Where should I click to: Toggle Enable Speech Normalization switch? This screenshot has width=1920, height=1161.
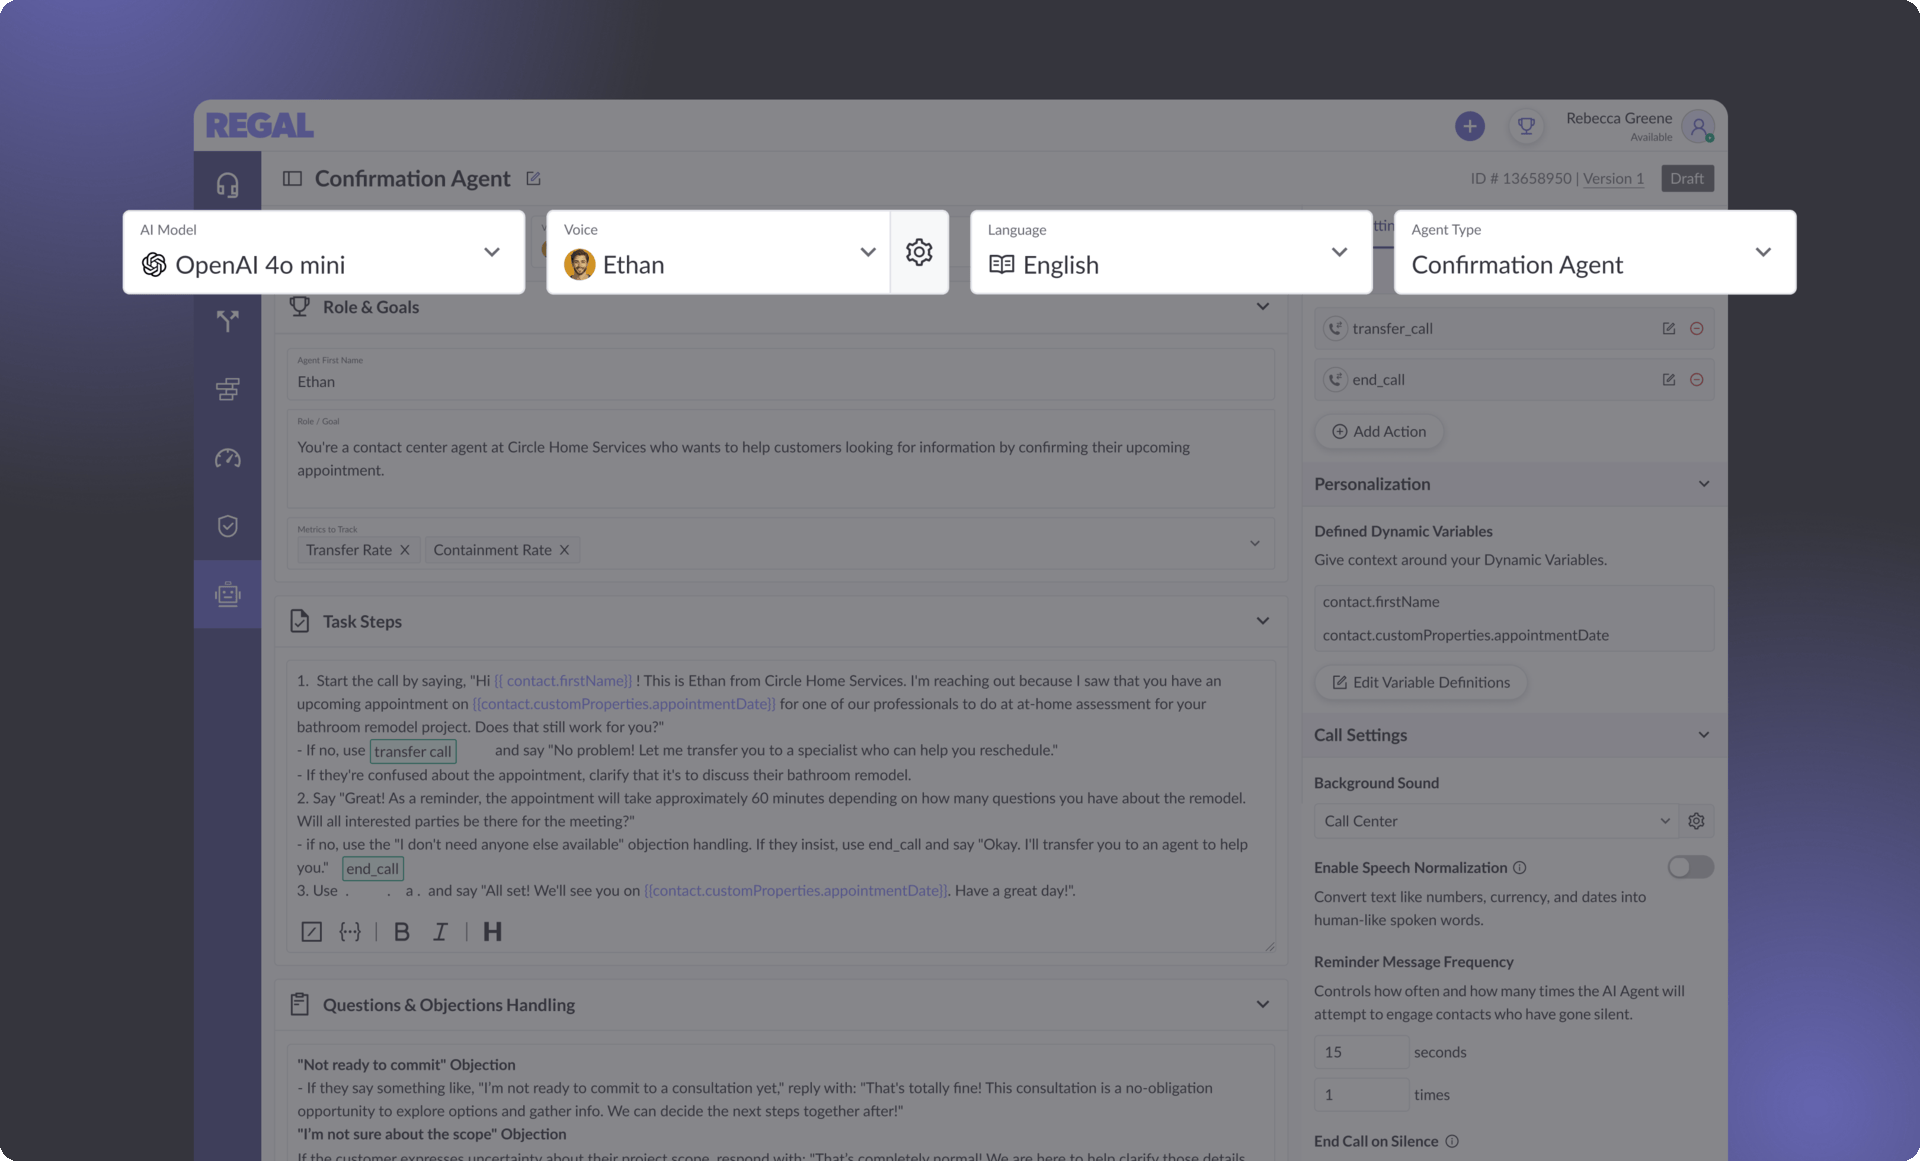coord(1690,867)
